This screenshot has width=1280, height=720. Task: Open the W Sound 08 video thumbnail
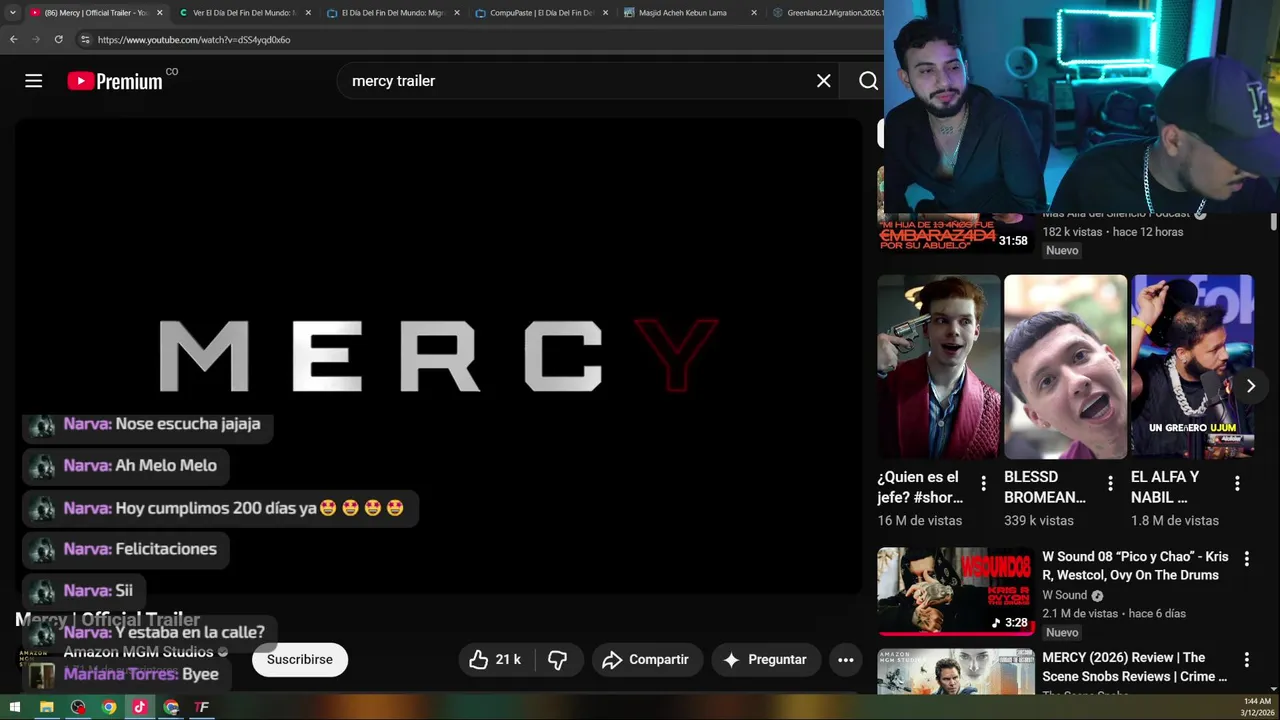(956, 591)
